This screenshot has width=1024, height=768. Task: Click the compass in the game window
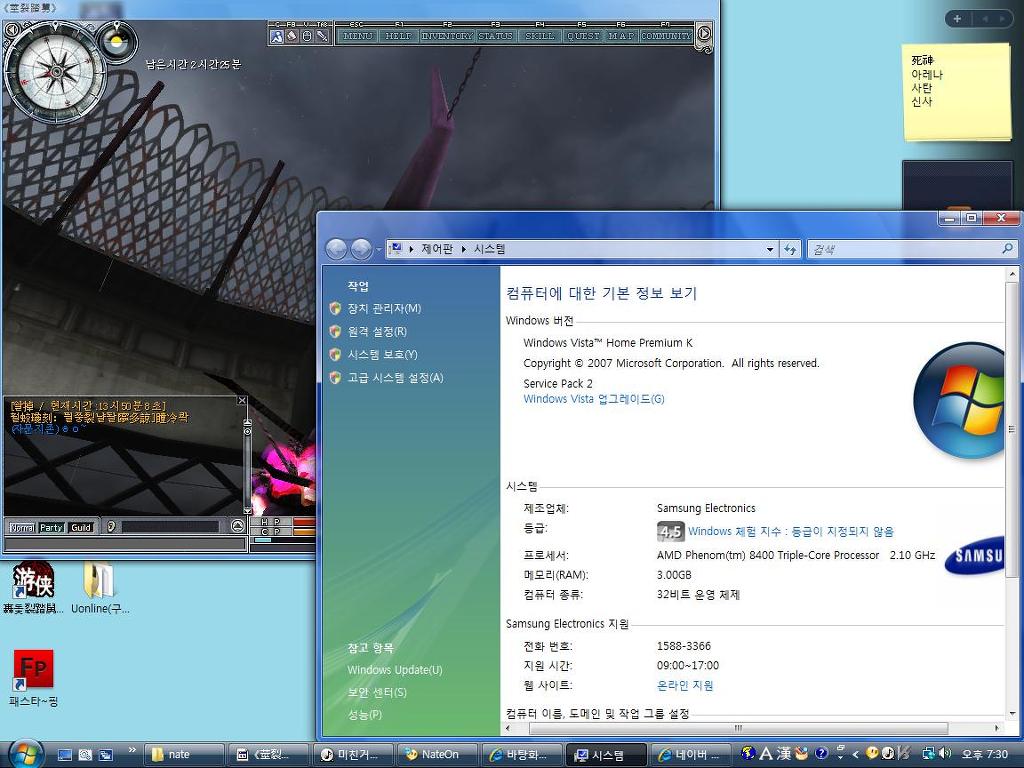(55, 71)
